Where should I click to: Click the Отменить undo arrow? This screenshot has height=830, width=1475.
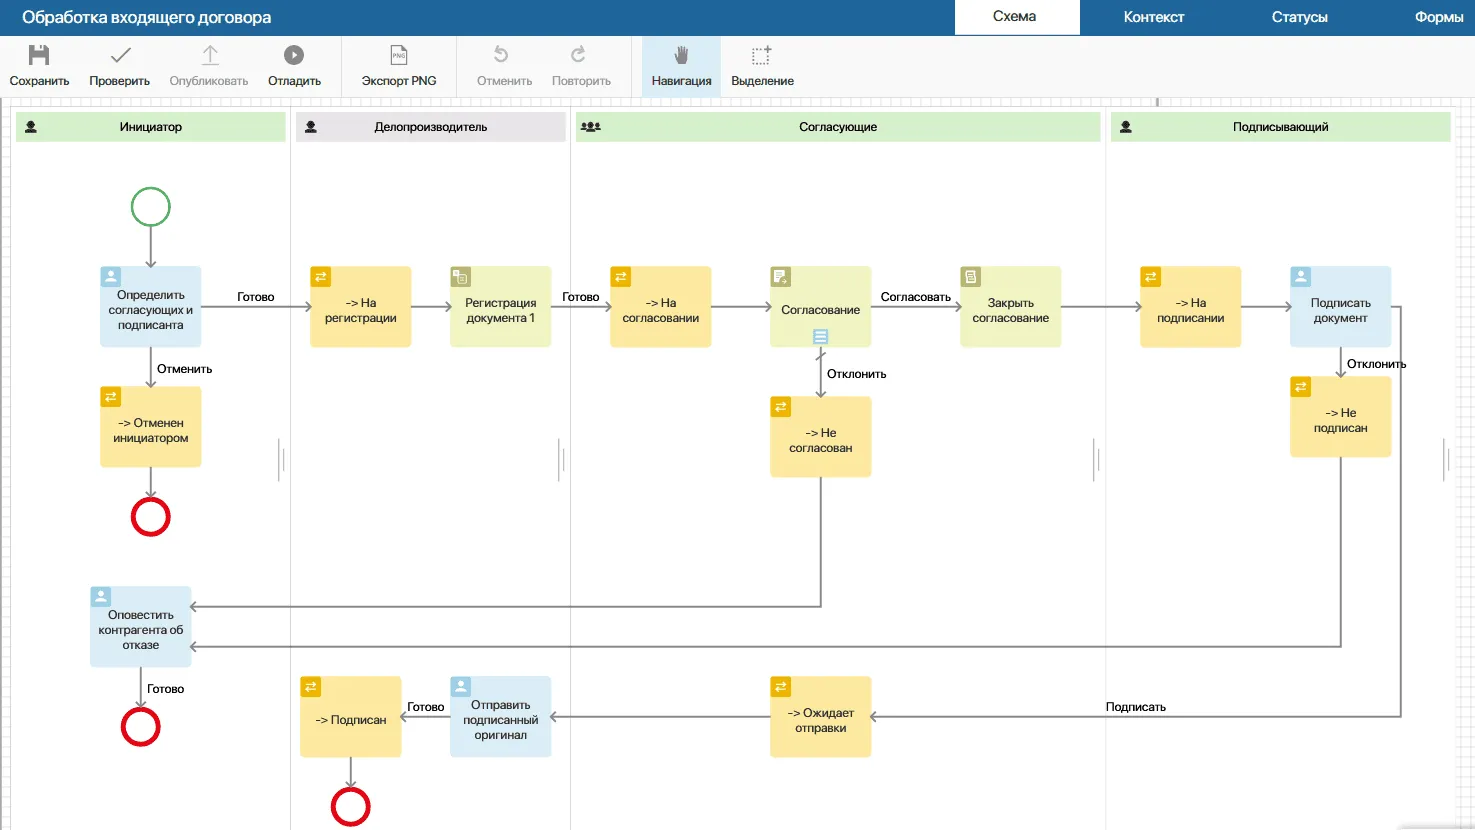click(503, 56)
